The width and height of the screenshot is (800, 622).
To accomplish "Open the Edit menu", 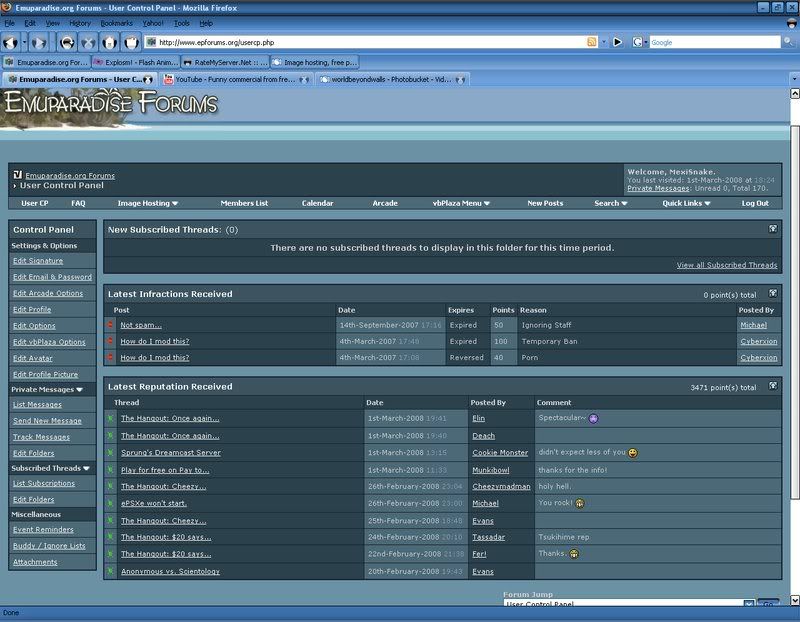I will (30, 23).
